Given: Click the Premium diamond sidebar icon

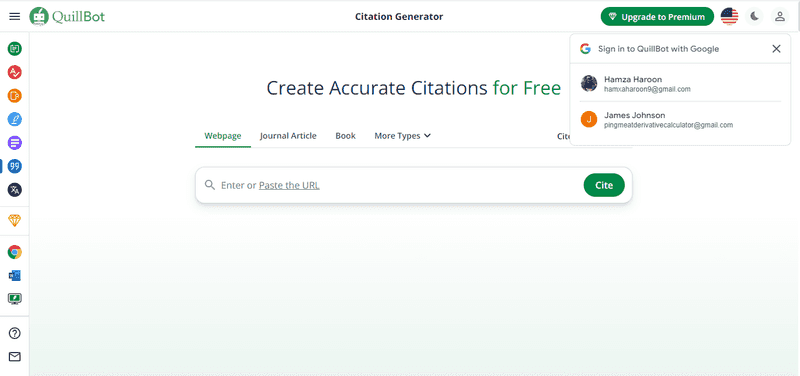Looking at the screenshot, I should tap(15, 220).
